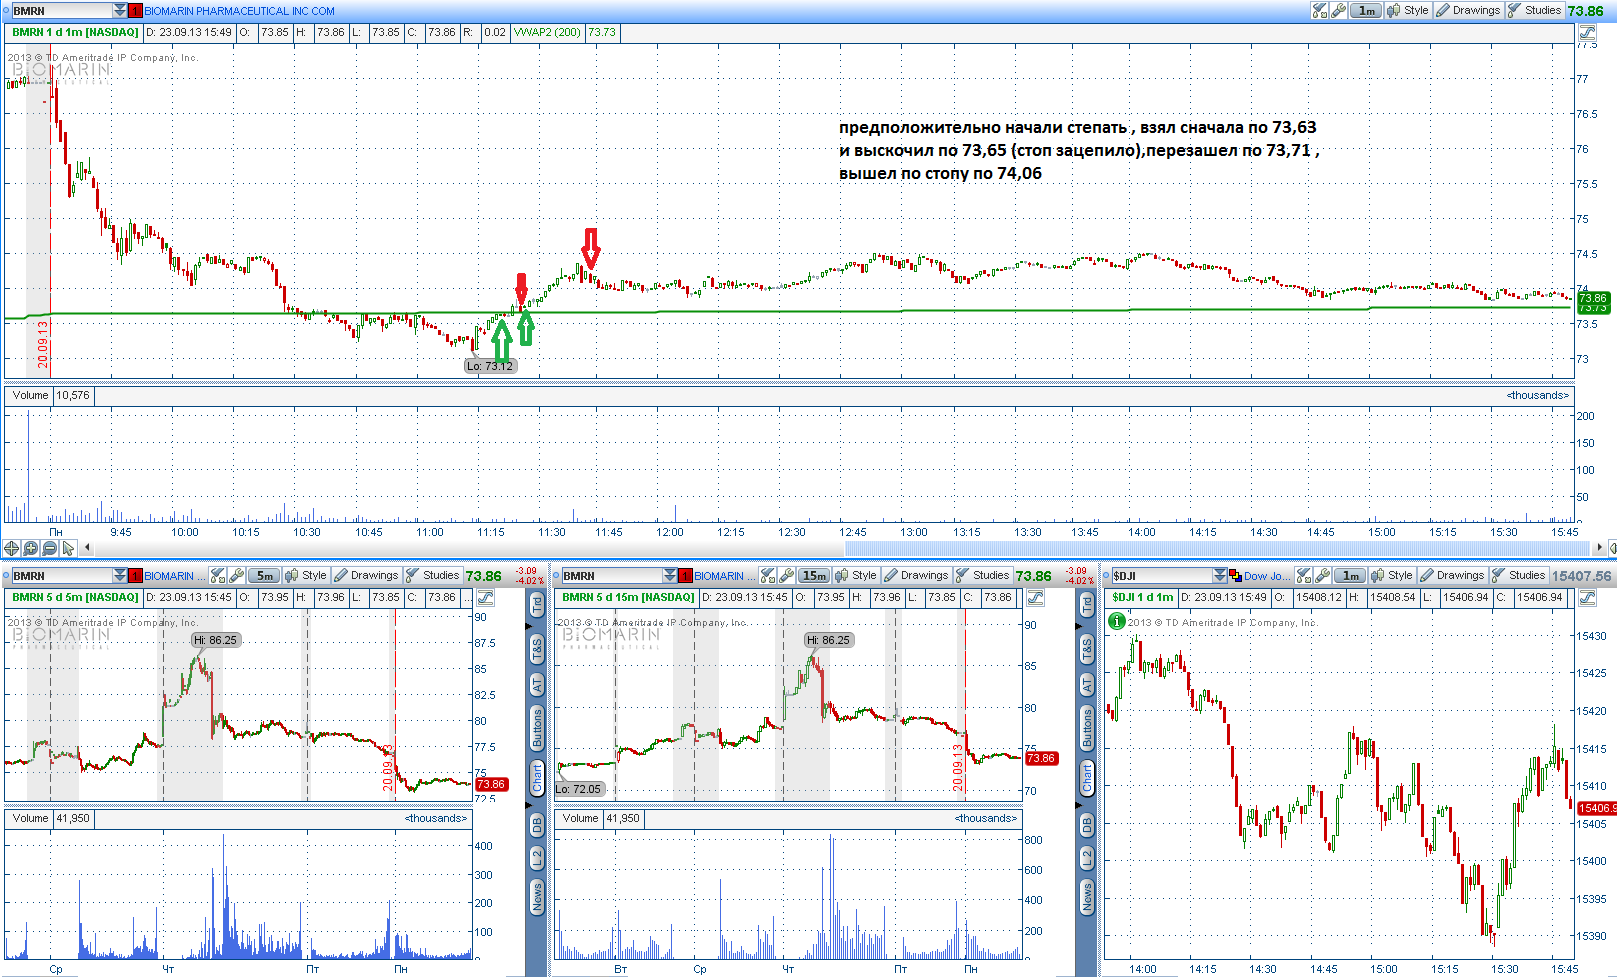
Task: Open the 1m timeframe selector of main chart
Action: point(1366,10)
